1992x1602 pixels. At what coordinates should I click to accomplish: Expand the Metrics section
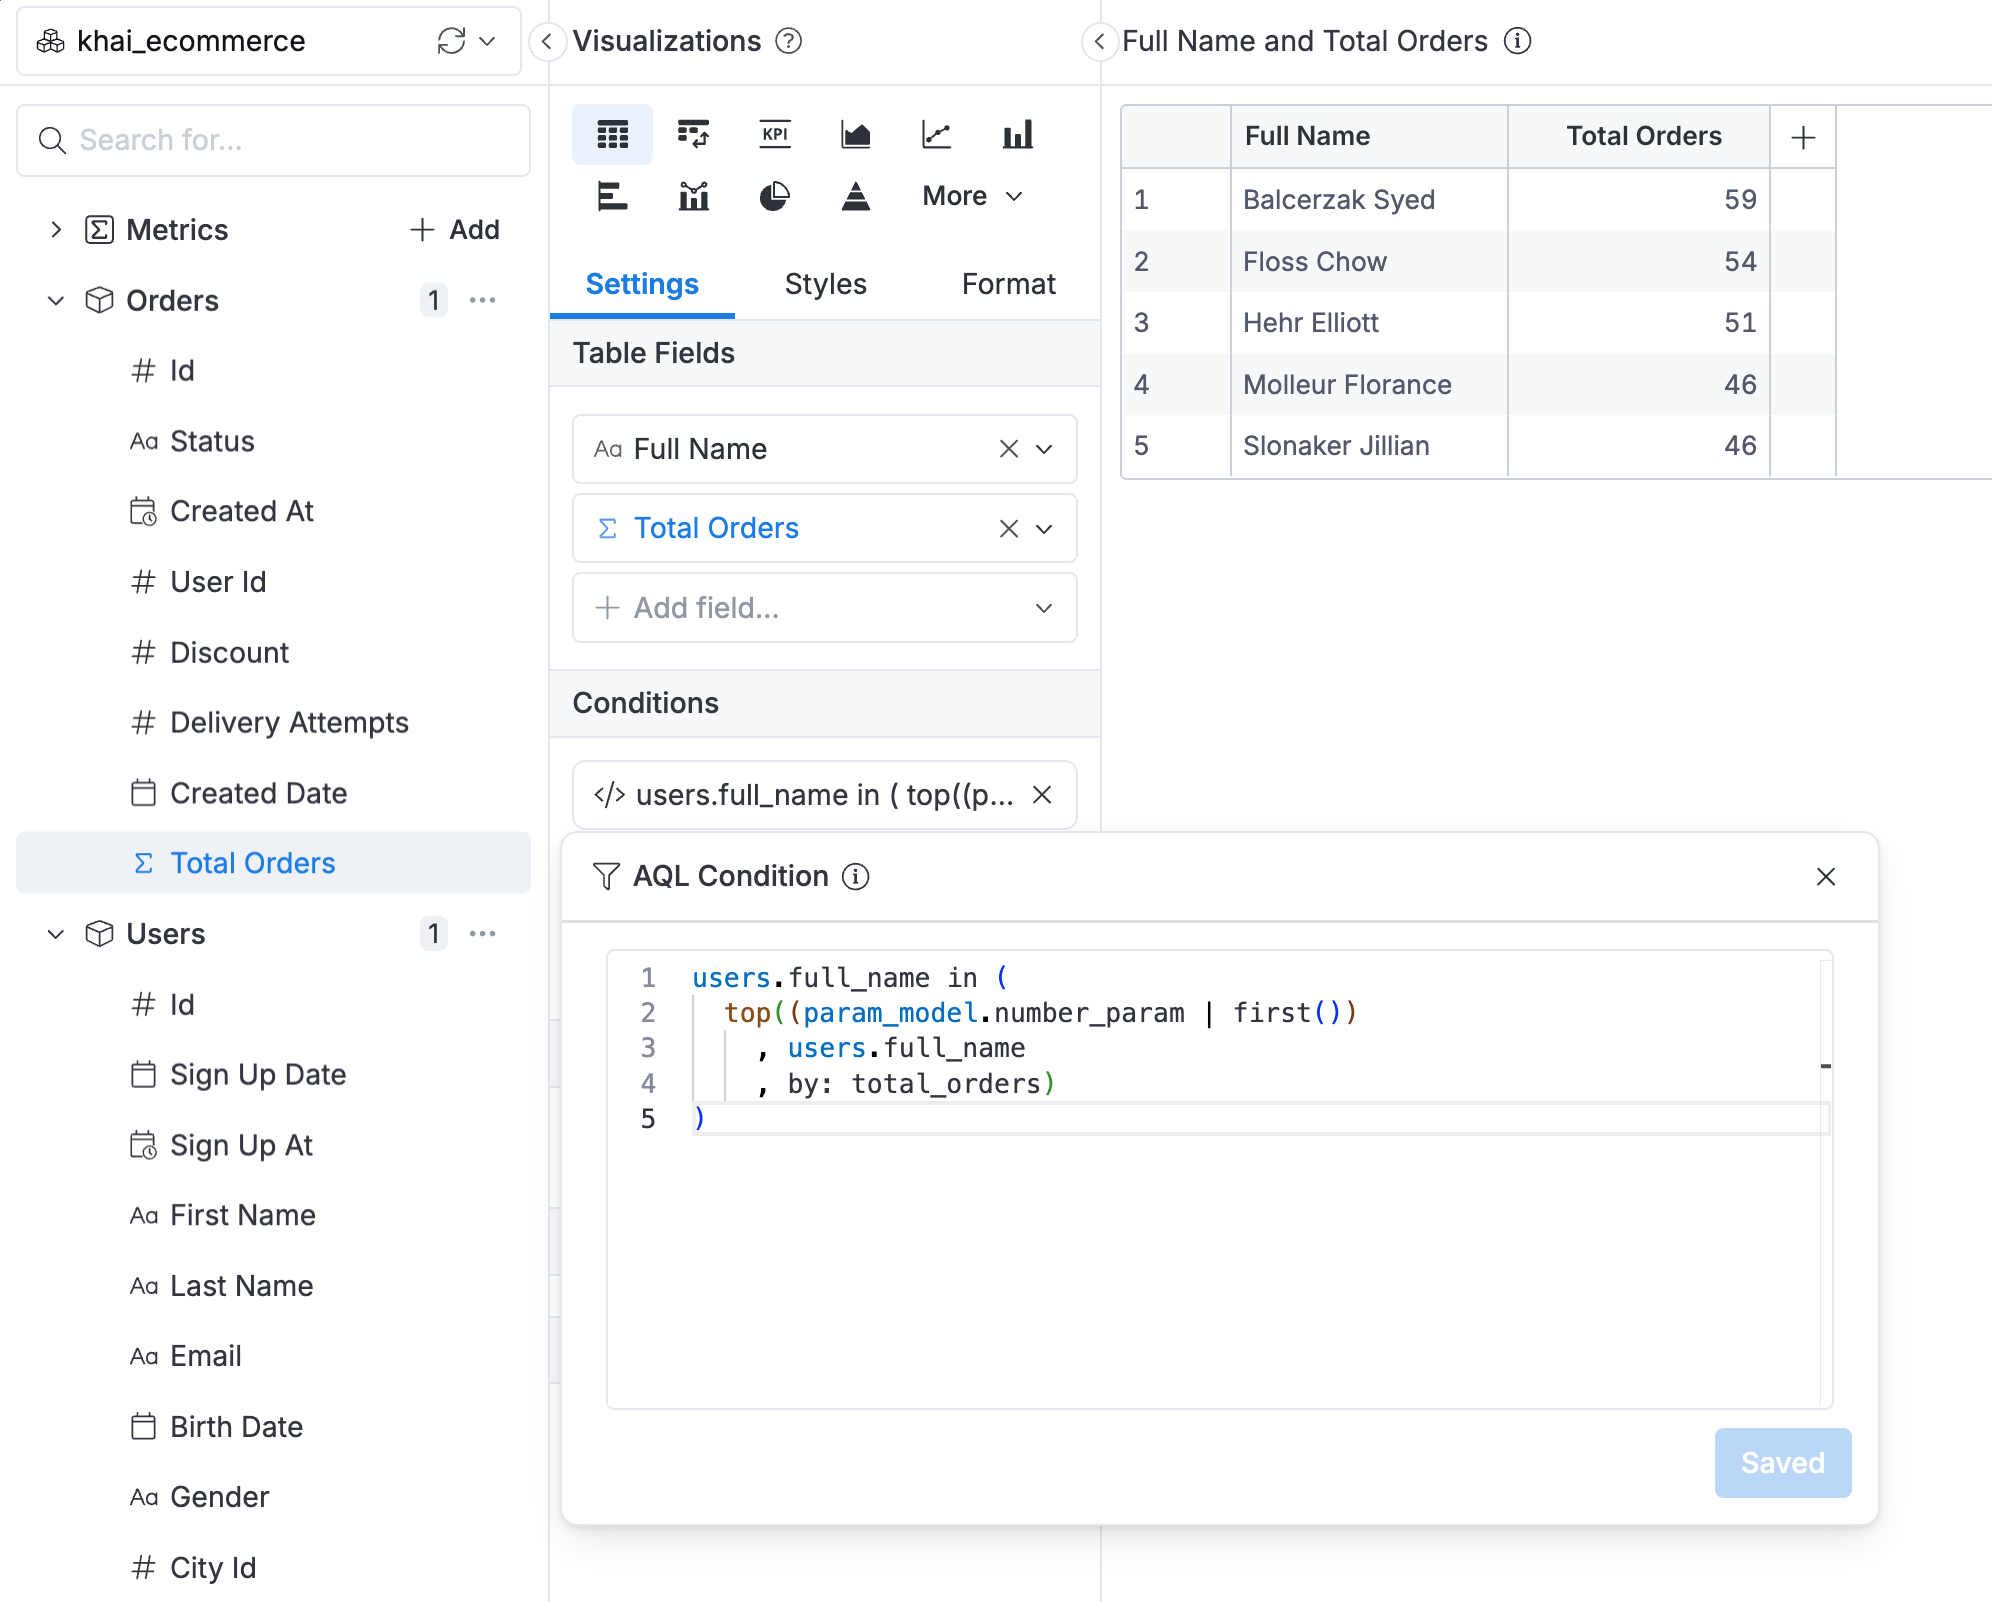pos(56,230)
